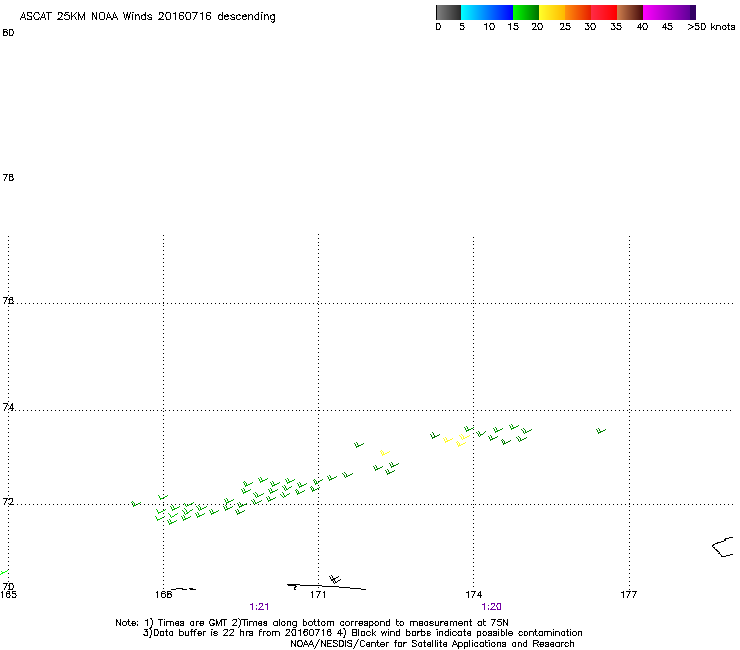Click the cyan-blue 5-15 knots legend segment
Viewport: 740px width, 650px height.
[x=487, y=12]
